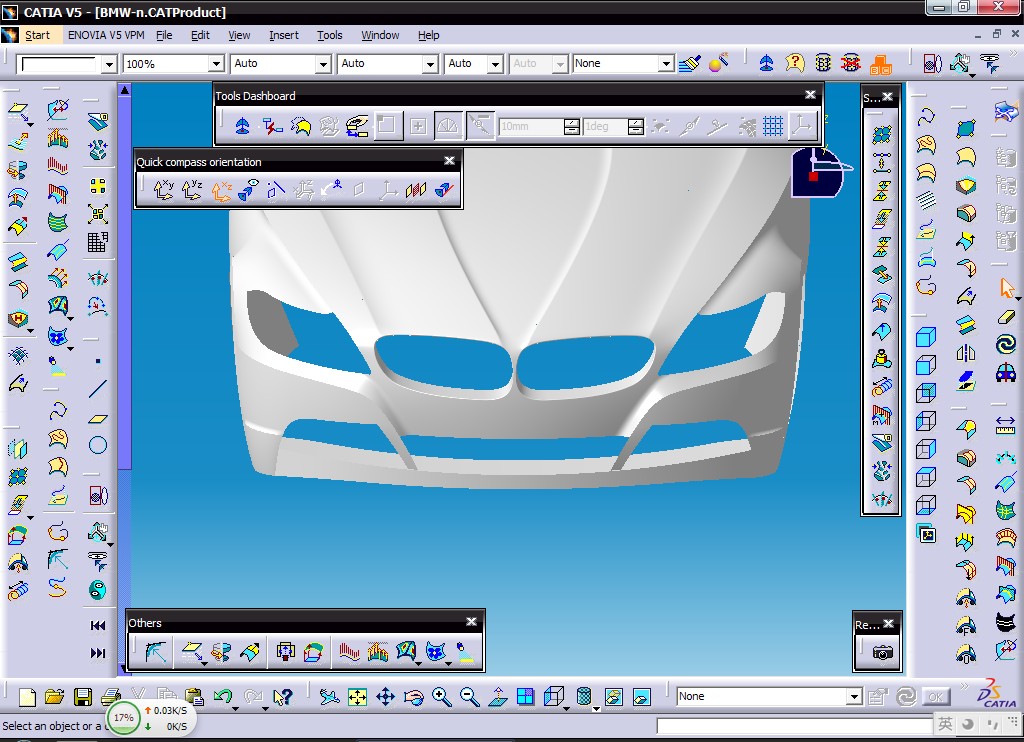
Task: Toggle create datum icon in Tools Dashboard
Action: tap(272, 126)
